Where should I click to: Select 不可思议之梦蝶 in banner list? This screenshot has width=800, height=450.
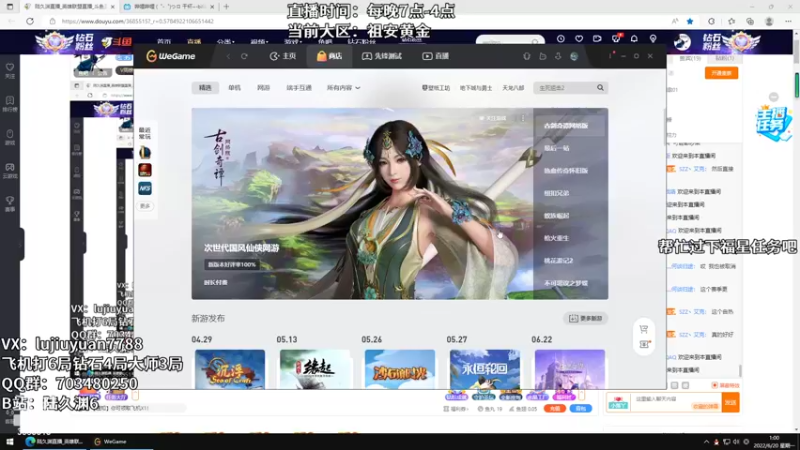566,283
